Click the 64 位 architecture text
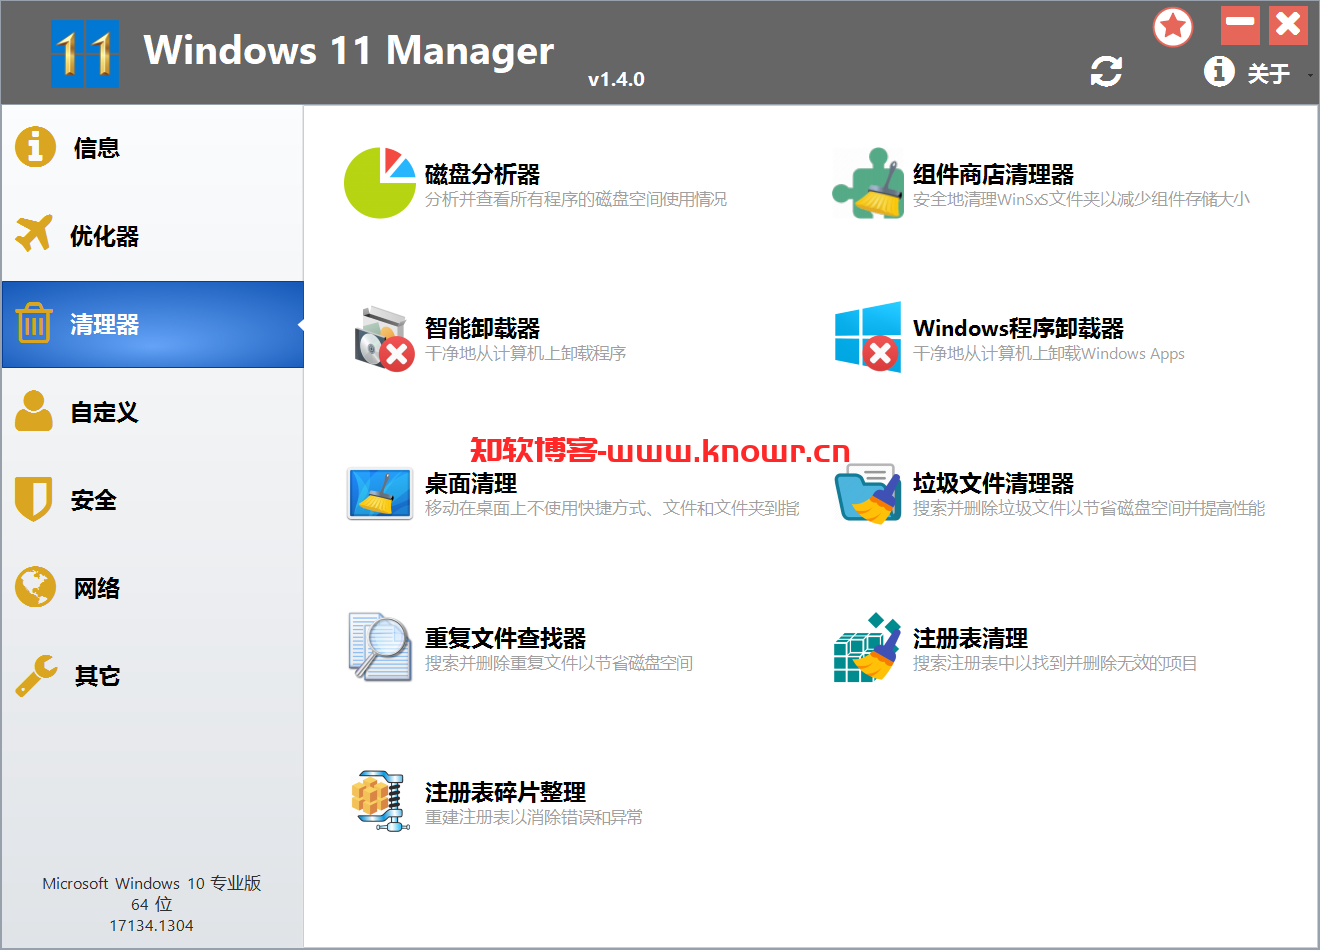The image size is (1320, 950). [152, 904]
